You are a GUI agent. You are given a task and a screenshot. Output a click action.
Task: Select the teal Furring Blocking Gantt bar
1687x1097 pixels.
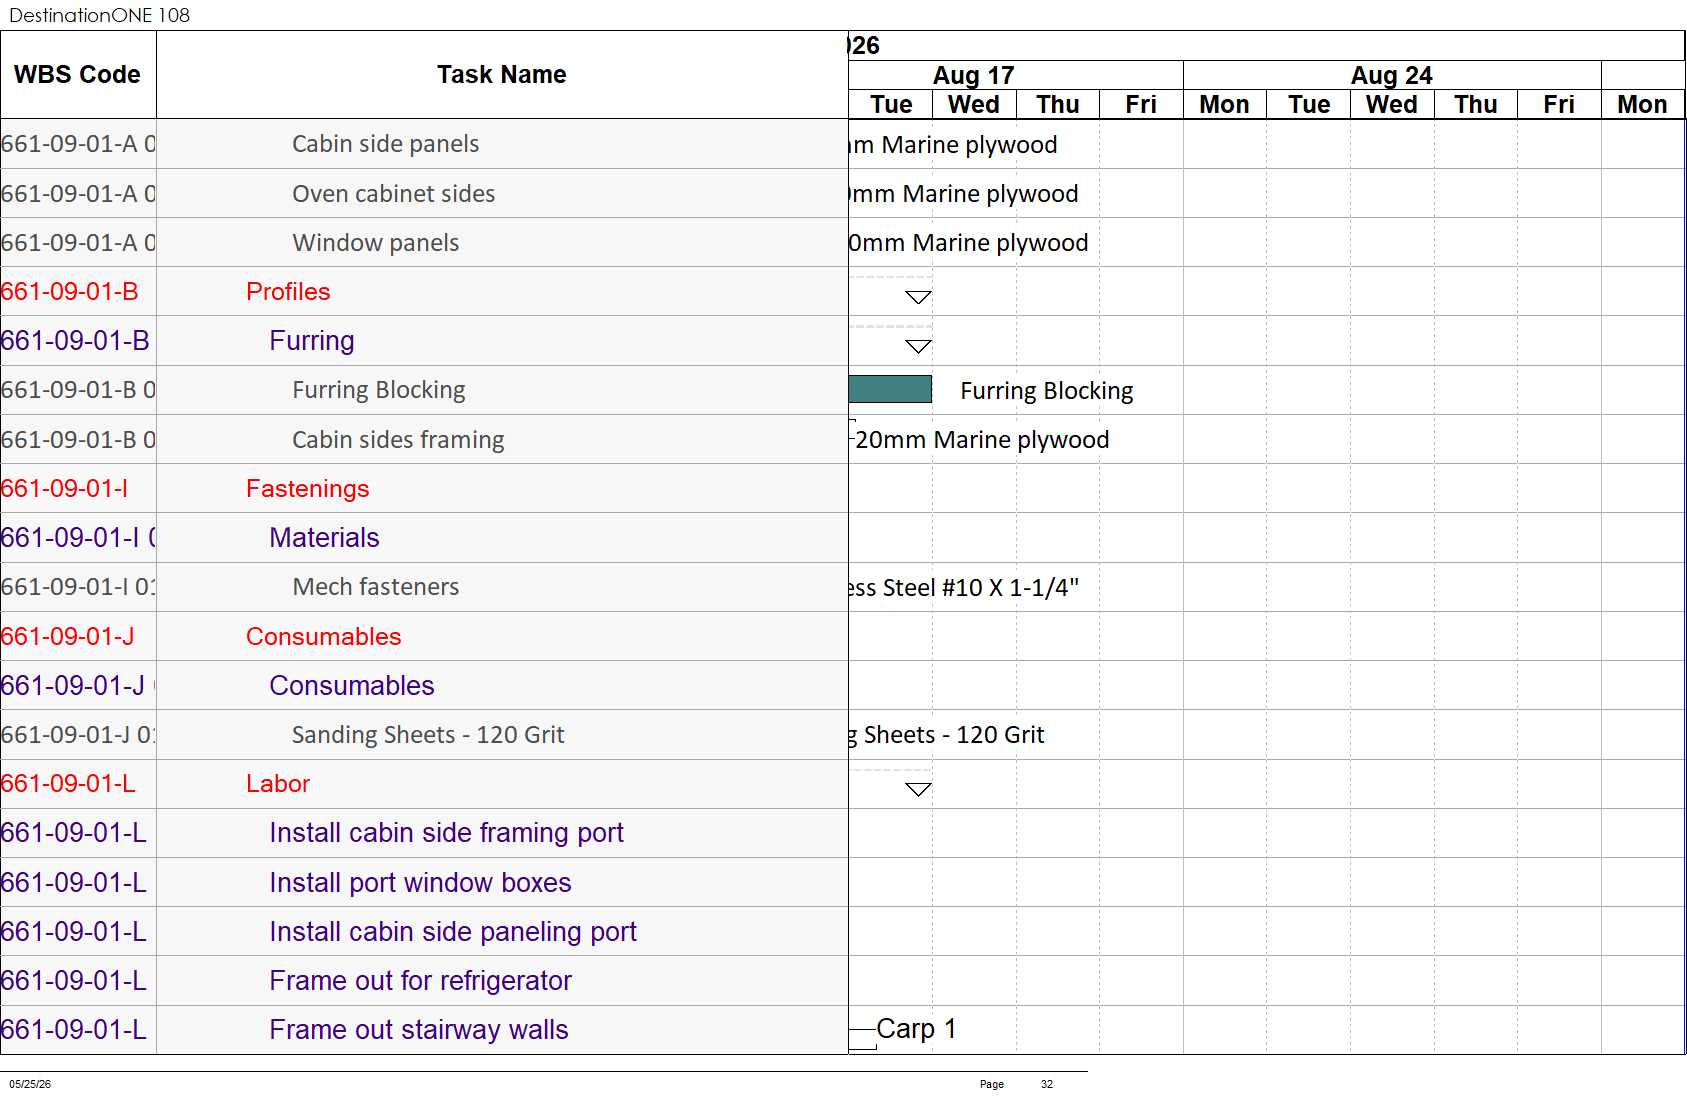(890, 389)
